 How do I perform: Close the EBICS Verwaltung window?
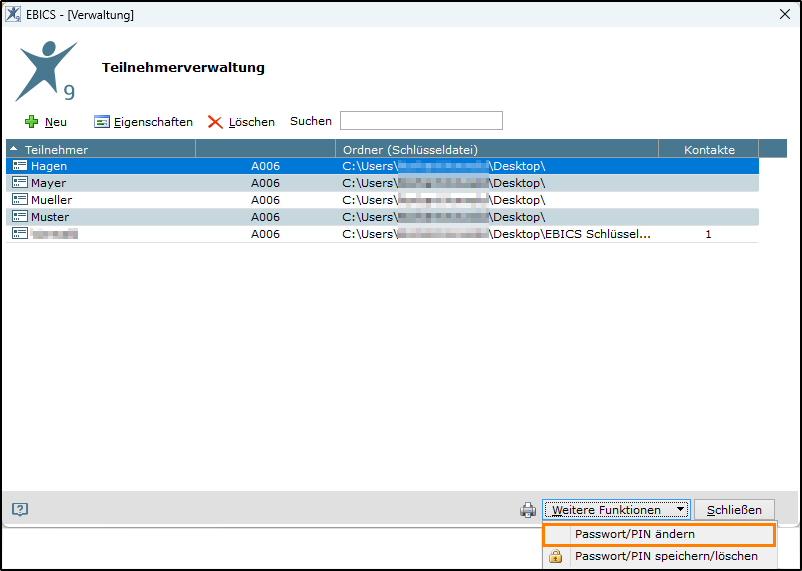pos(785,14)
